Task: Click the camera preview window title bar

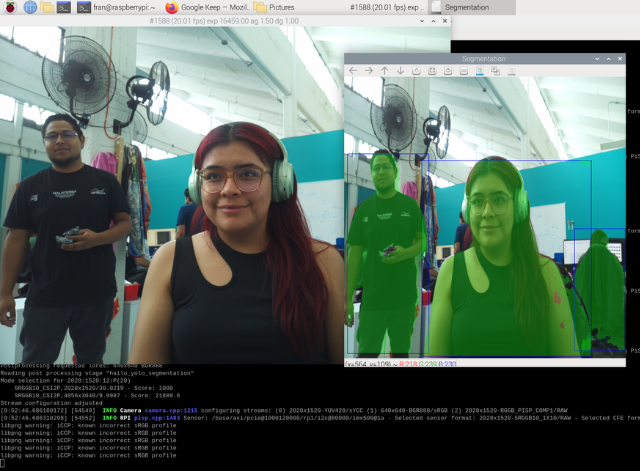Action: point(224,21)
